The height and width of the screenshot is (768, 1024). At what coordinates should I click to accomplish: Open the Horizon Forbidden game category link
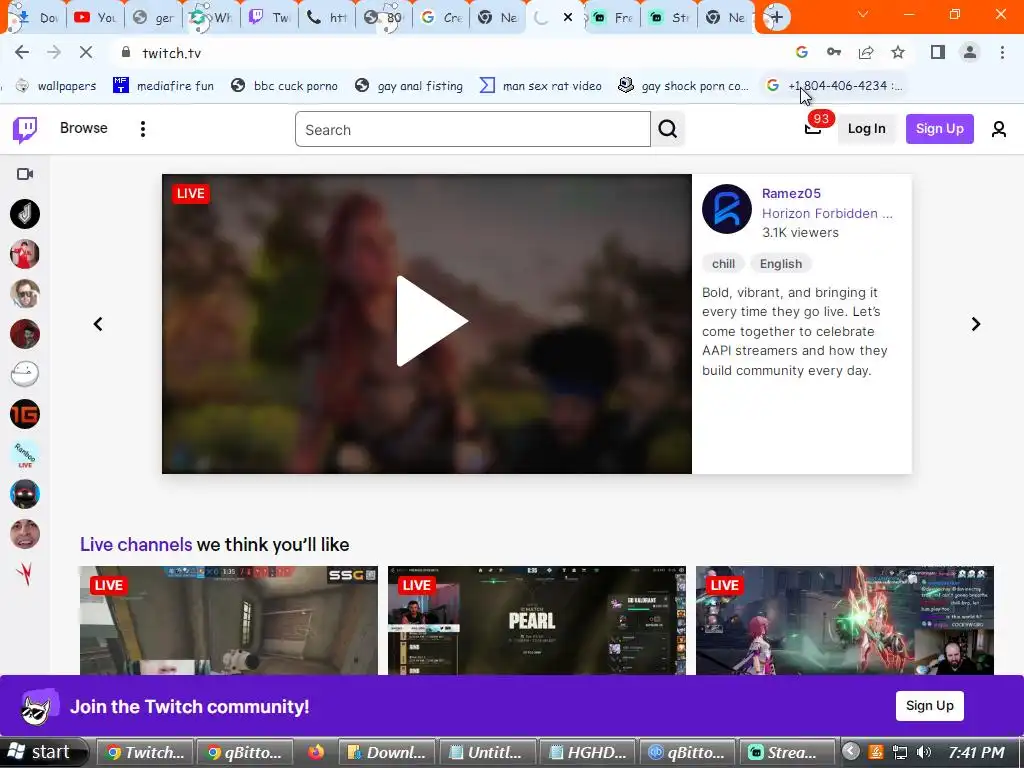pyautogui.click(x=827, y=213)
